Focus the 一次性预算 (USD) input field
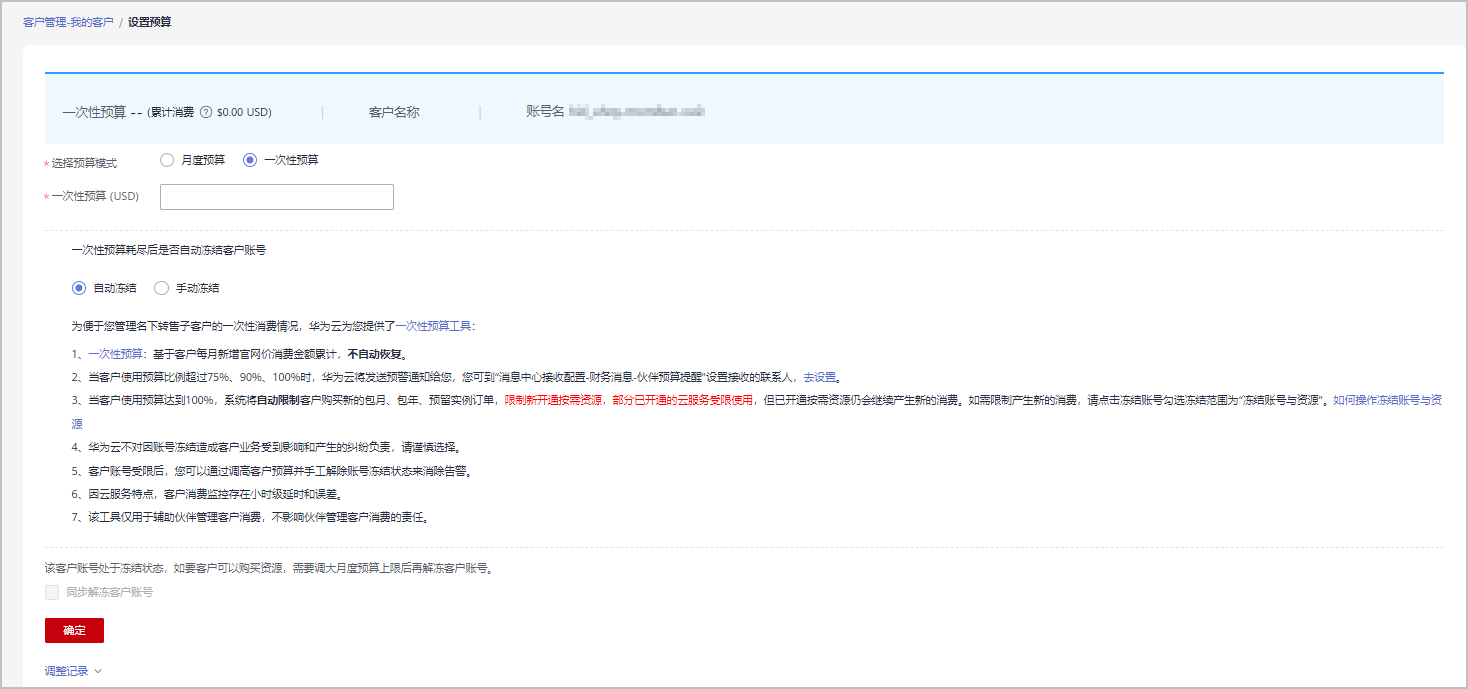 point(276,197)
